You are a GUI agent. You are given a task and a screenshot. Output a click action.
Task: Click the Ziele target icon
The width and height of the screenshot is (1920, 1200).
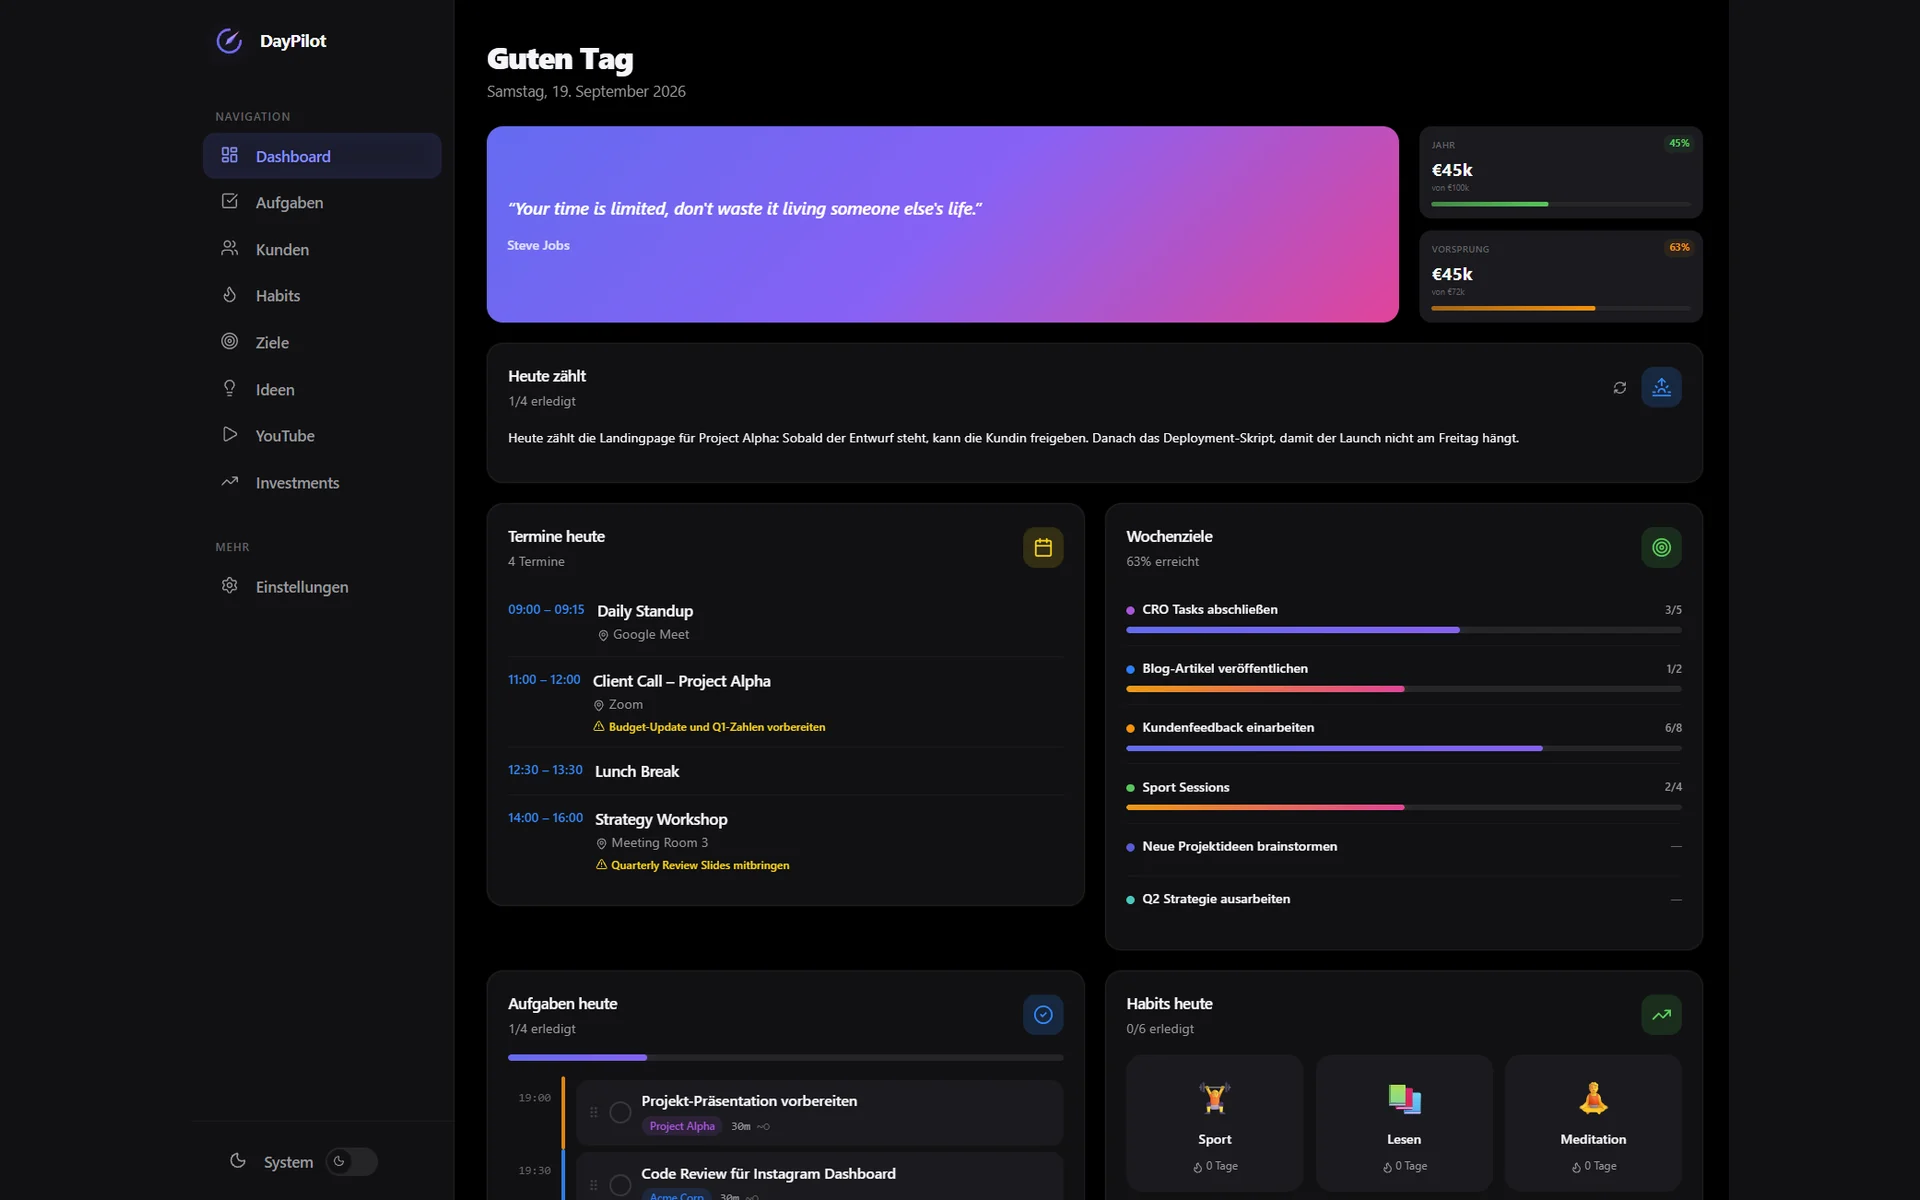tap(230, 341)
